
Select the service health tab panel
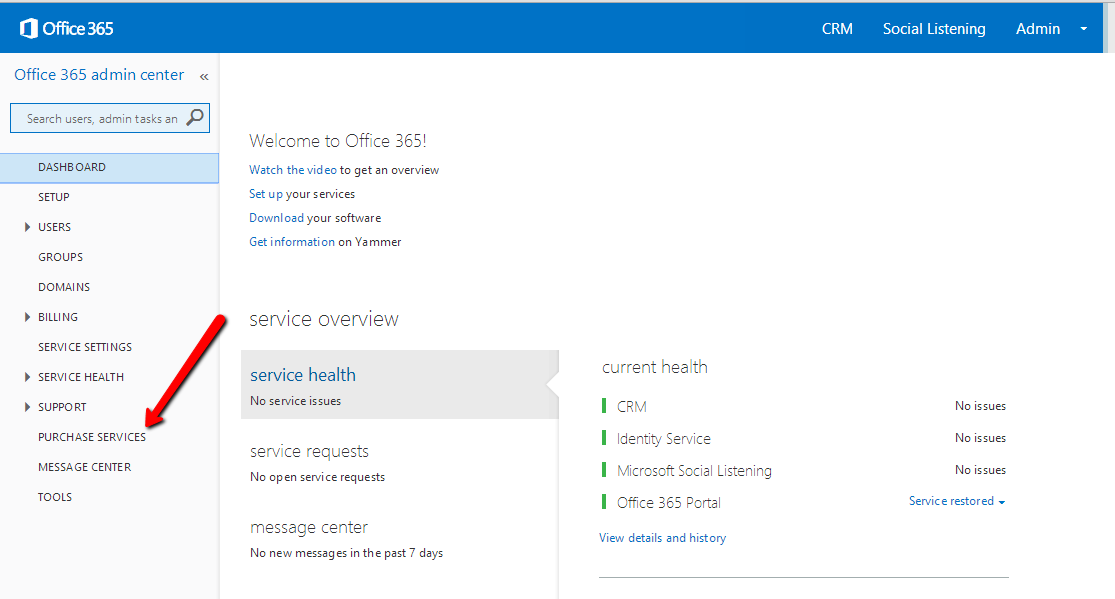(x=398, y=385)
